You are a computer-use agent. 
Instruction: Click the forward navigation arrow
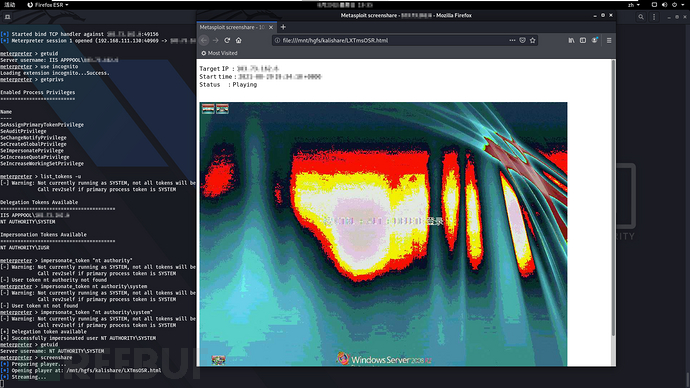click(x=216, y=40)
